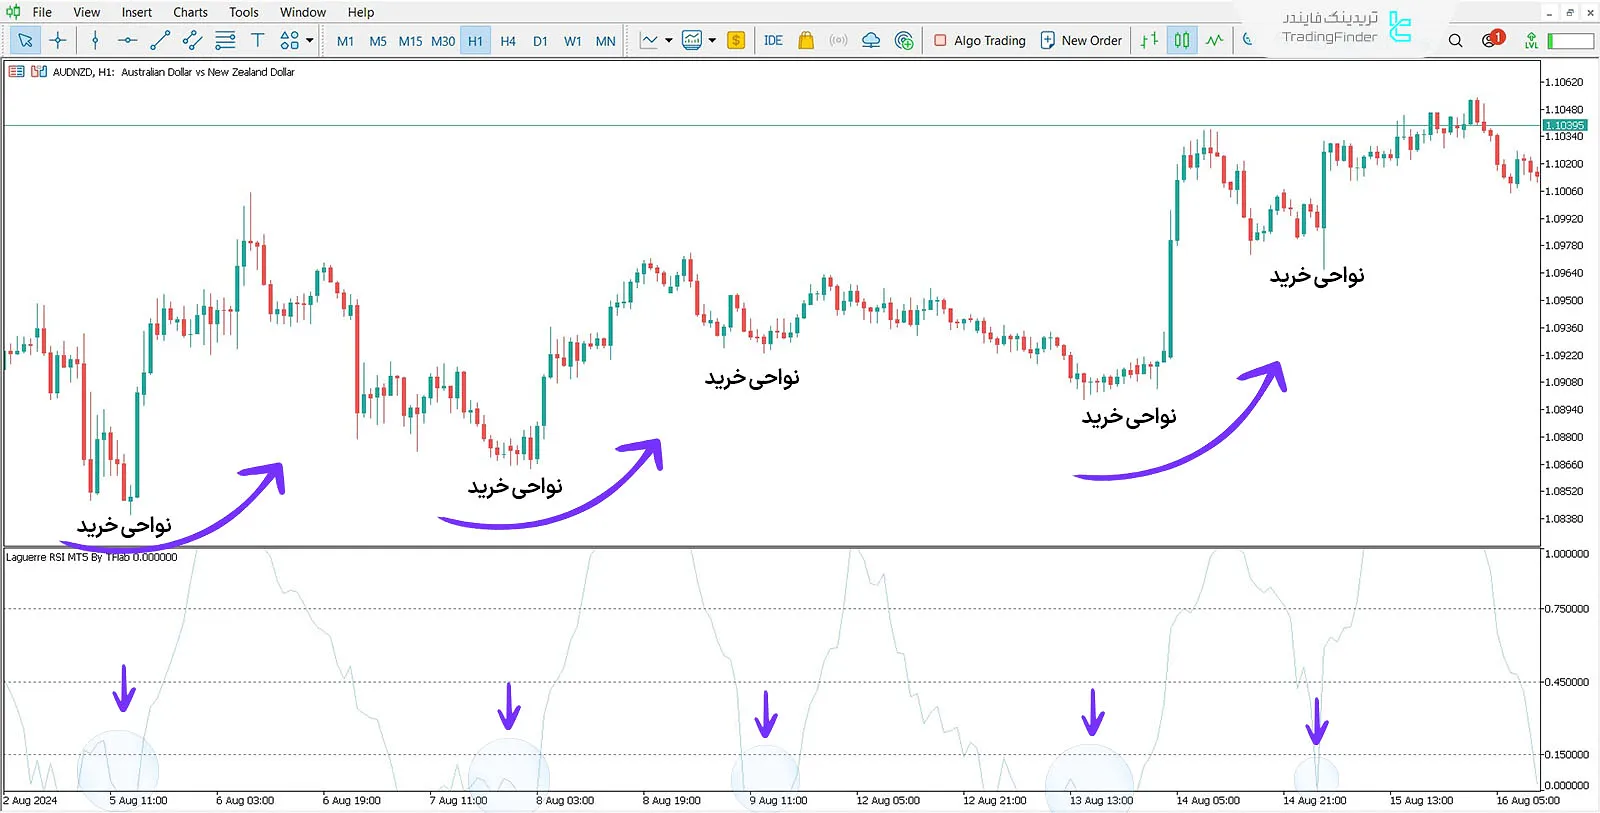The height and width of the screenshot is (813, 1600).
Task: Open the File menu
Action: click(x=42, y=12)
